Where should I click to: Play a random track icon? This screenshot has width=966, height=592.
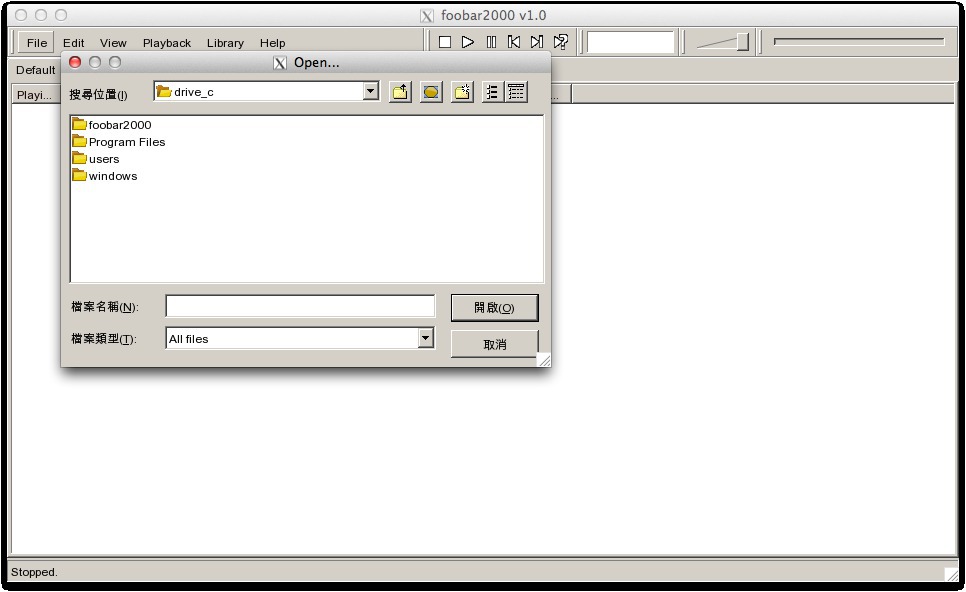pos(561,42)
